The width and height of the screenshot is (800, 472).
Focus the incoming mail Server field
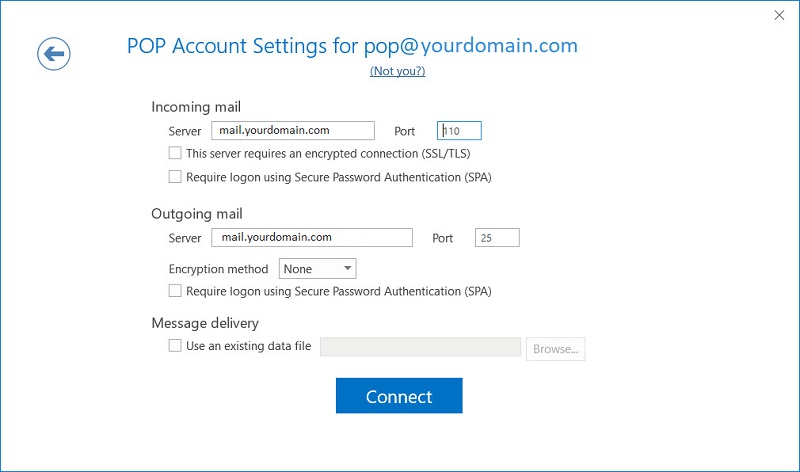pyautogui.click(x=292, y=130)
